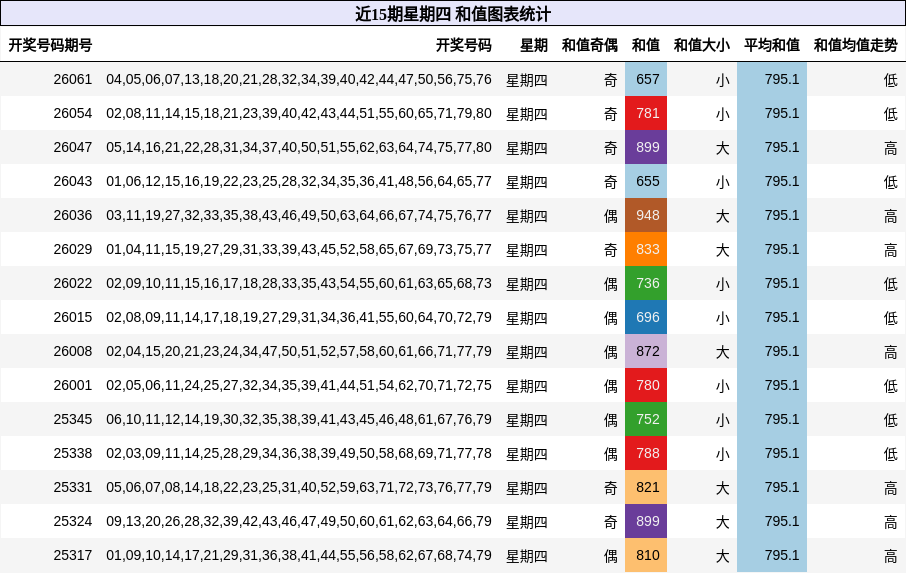The width and height of the screenshot is (906, 573).
Task: Select issue number 25317
Action: 73,556
